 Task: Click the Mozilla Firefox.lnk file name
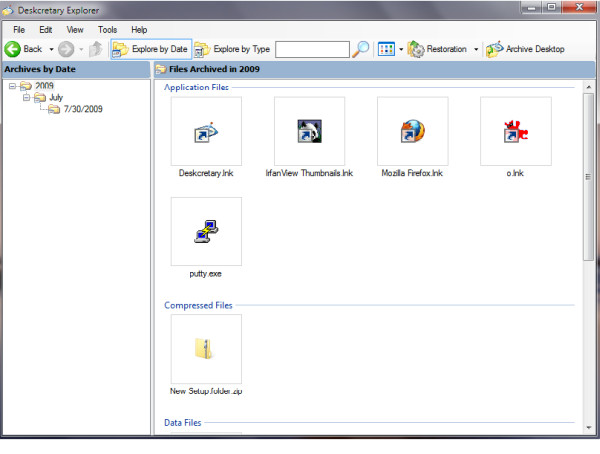pos(412,173)
